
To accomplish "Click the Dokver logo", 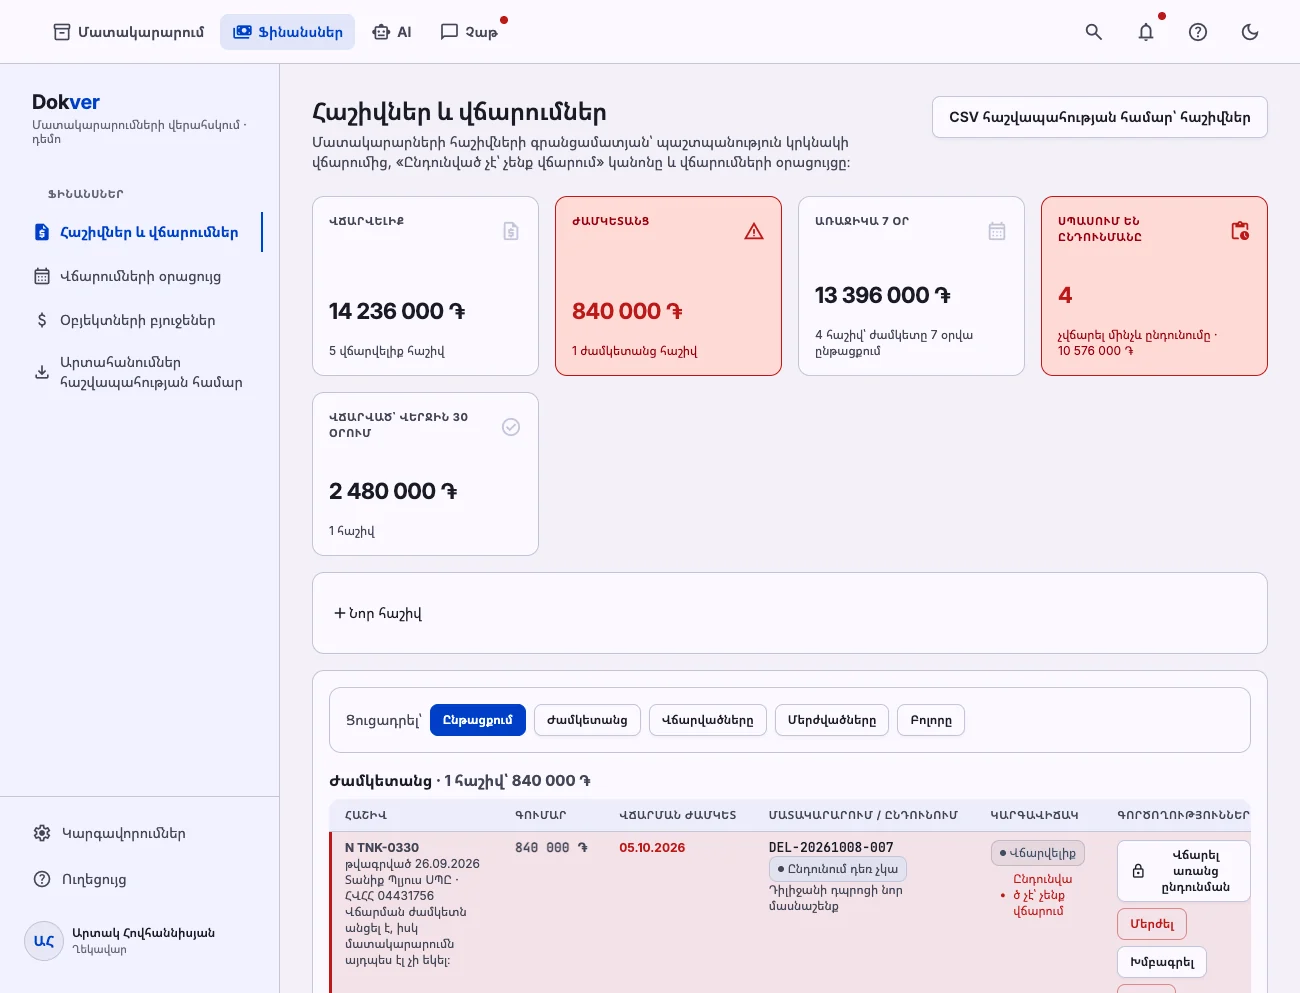I will (x=66, y=102).
